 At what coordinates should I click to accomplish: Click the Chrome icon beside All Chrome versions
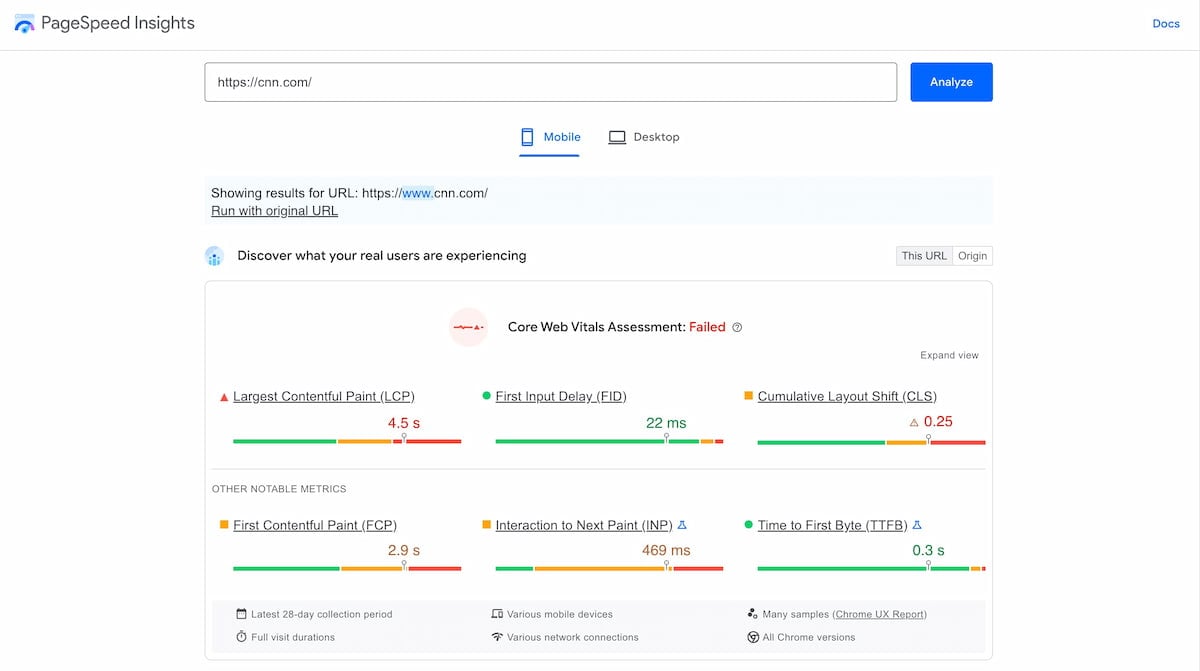752,637
